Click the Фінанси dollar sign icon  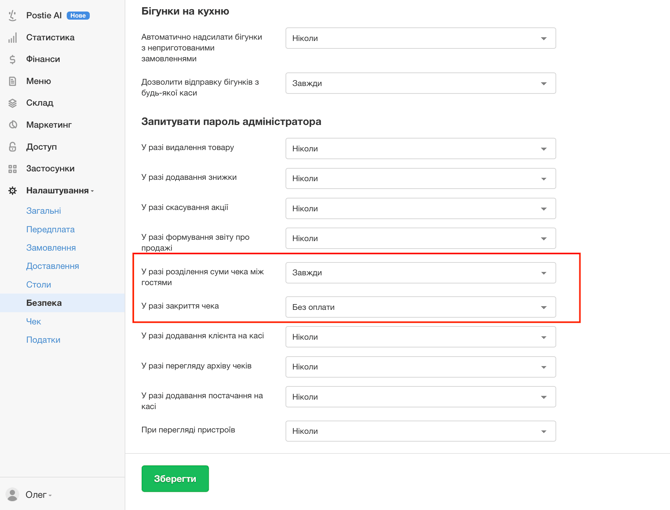12,59
